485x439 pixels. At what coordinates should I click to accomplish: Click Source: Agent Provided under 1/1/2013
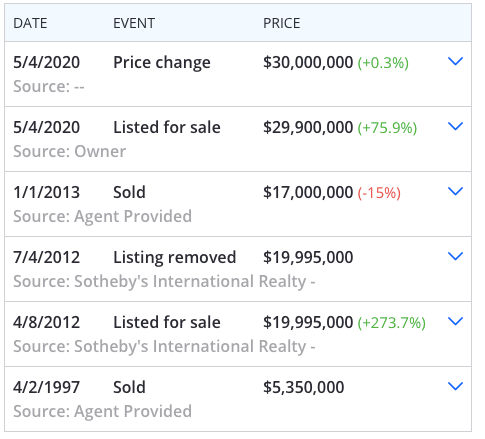point(103,217)
